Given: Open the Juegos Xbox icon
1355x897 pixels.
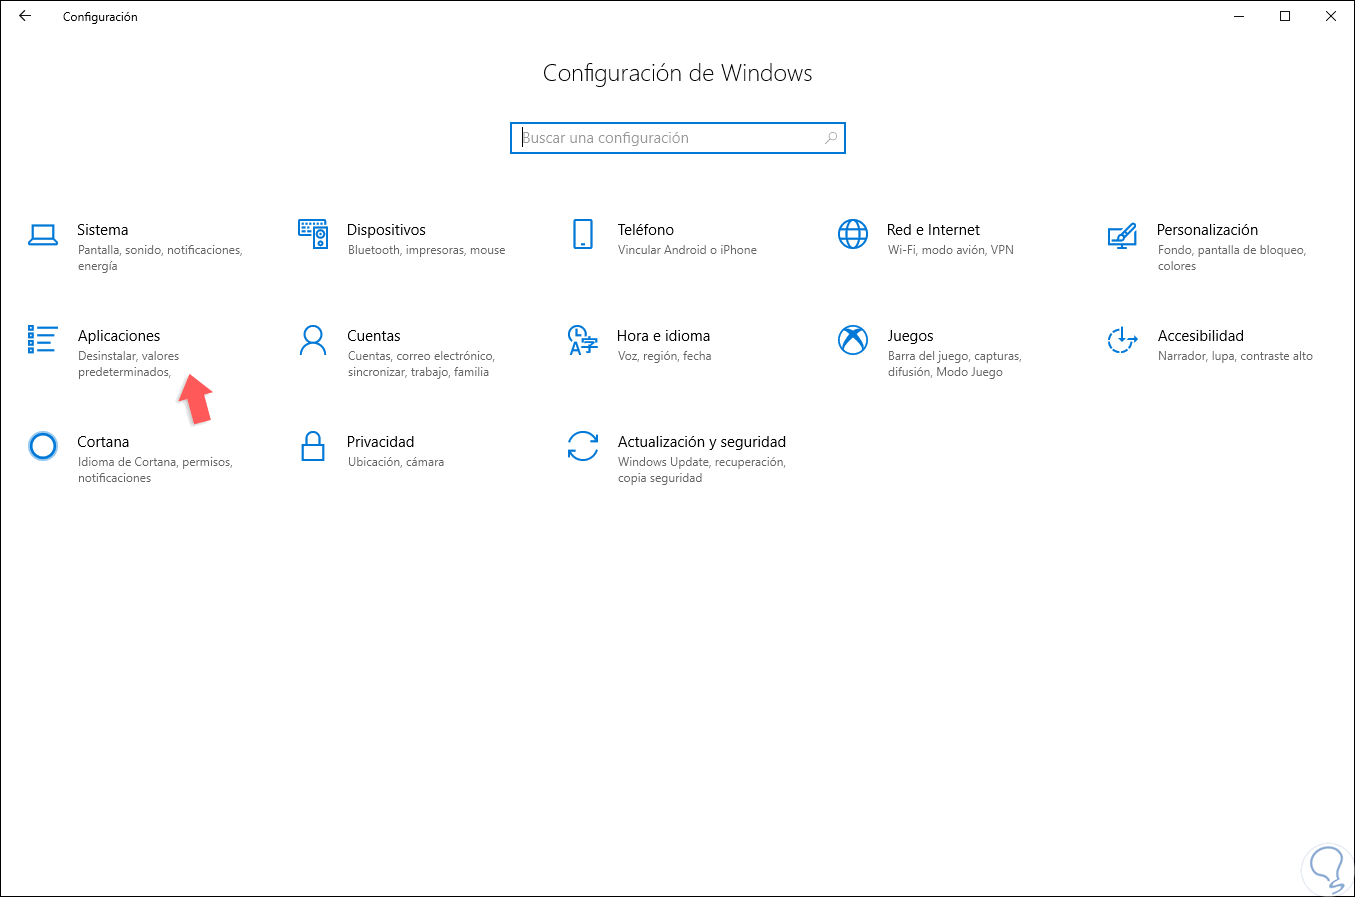Looking at the screenshot, I should point(853,340).
